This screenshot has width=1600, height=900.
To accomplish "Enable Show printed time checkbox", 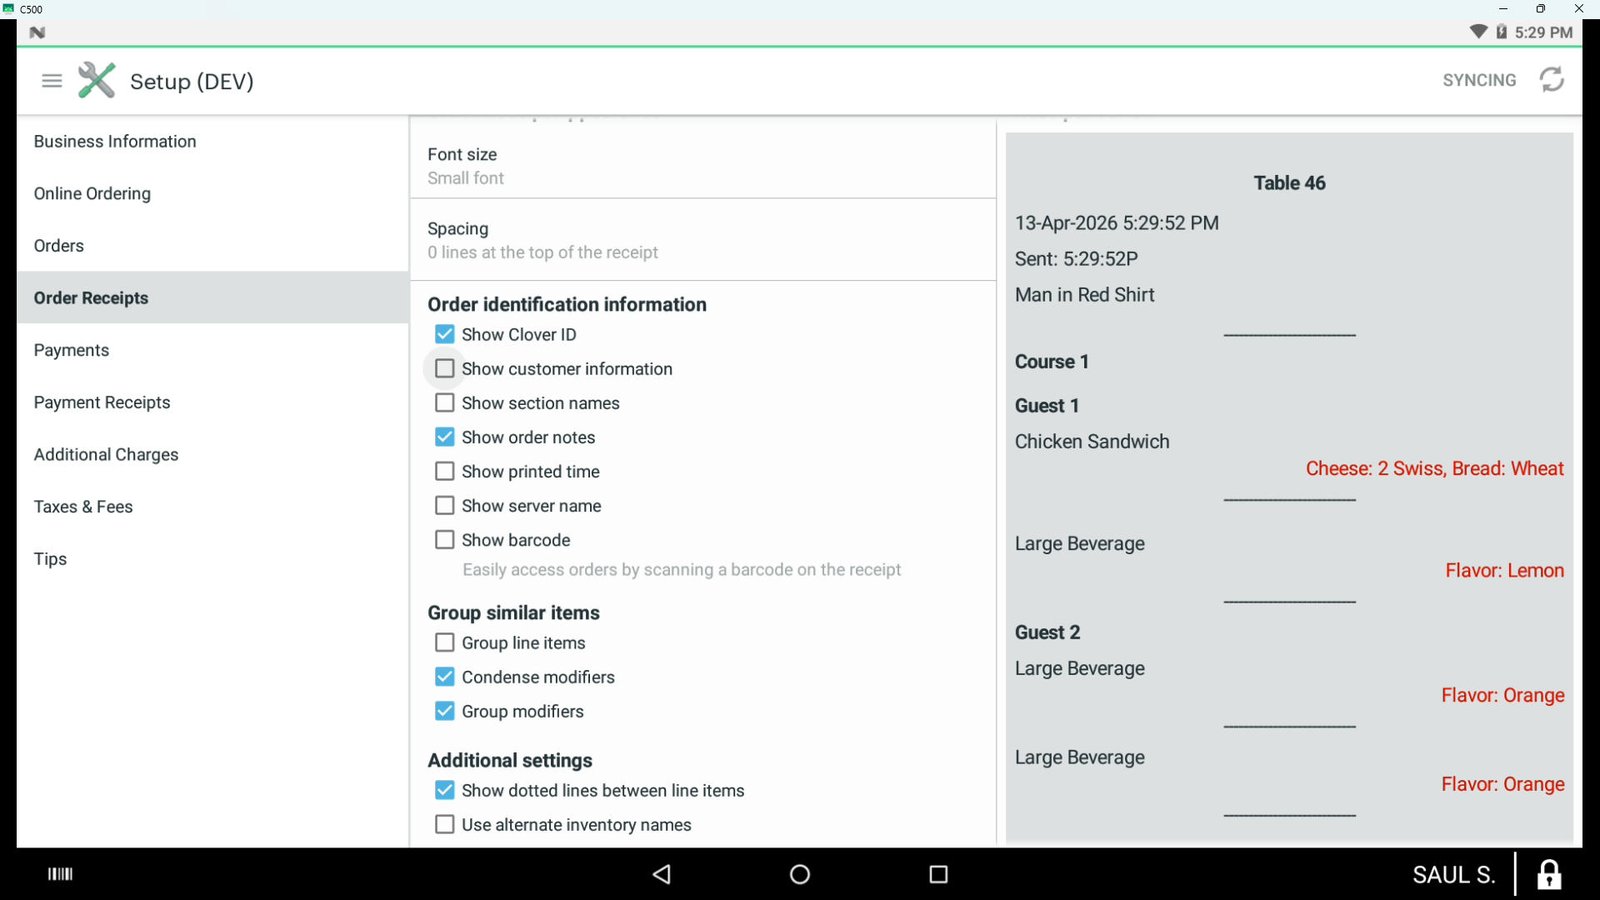I will pyautogui.click(x=445, y=471).
